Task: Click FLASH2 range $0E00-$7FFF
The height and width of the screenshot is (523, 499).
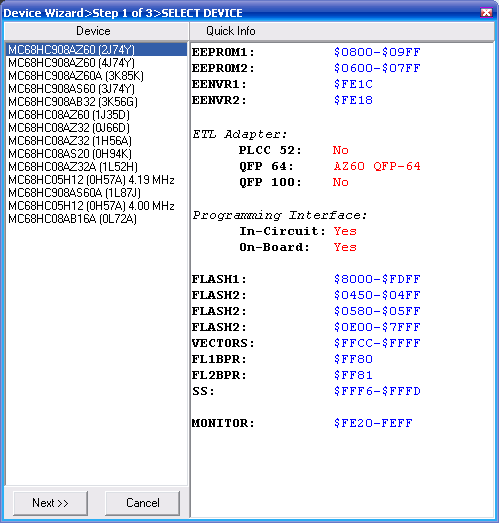Action: point(377,327)
